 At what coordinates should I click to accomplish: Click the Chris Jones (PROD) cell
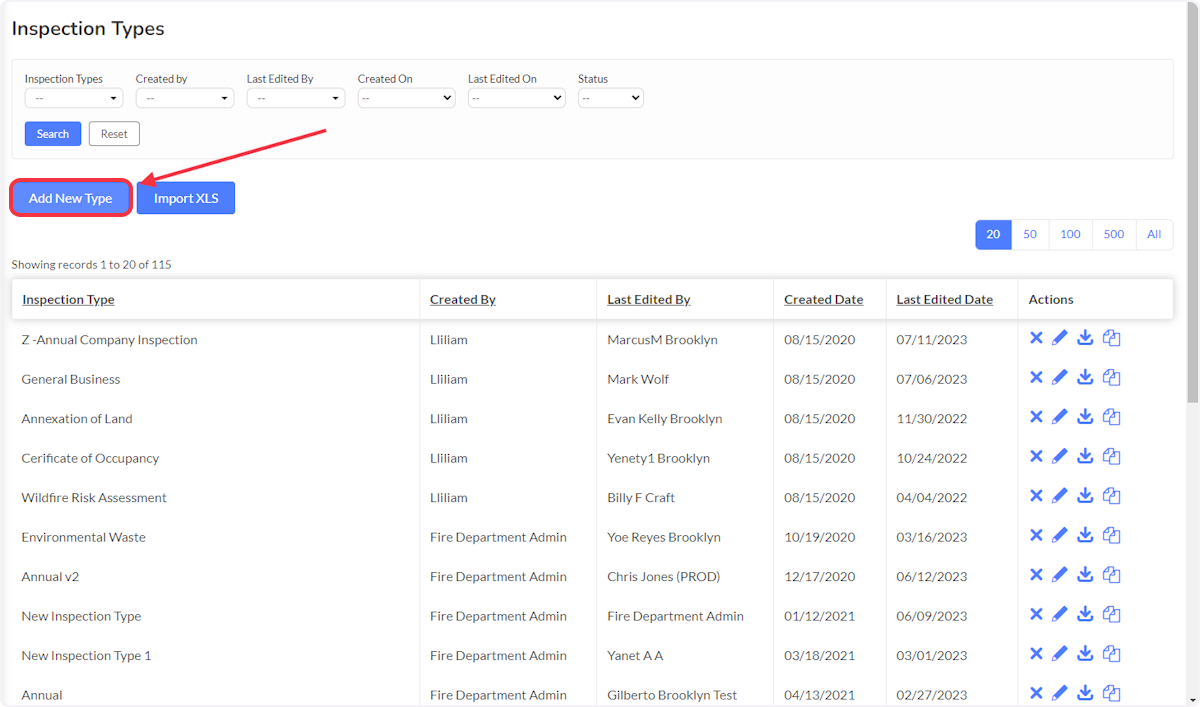(x=664, y=576)
